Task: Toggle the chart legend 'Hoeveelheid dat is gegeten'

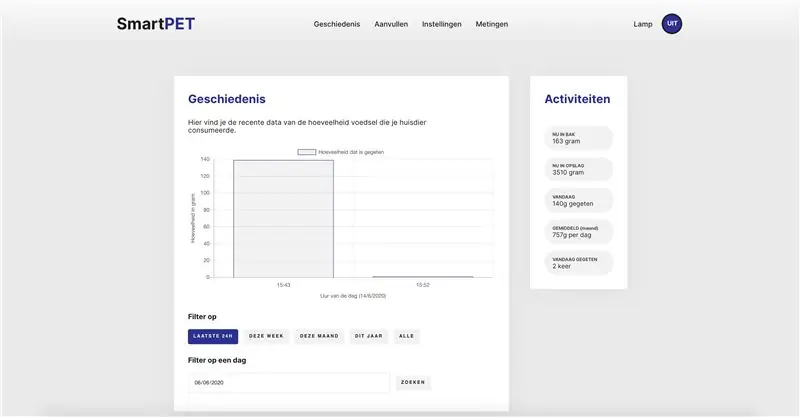Action: (341, 152)
